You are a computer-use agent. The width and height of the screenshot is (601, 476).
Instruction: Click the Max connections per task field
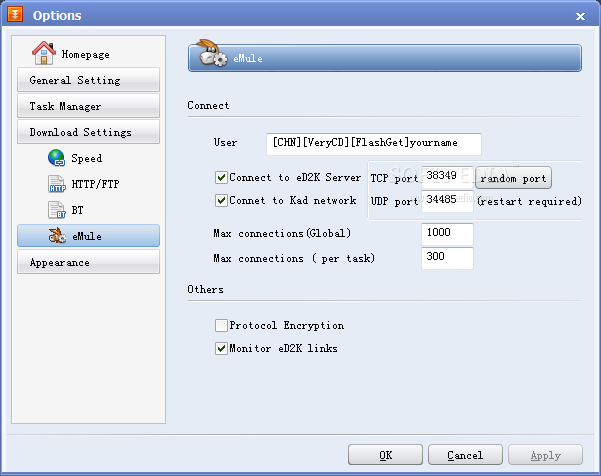point(447,258)
